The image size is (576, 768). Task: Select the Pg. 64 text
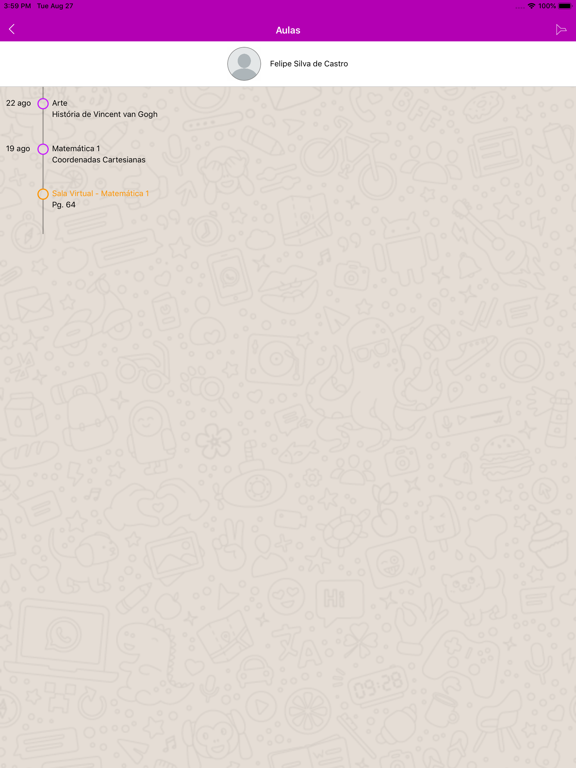(x=64, y=205)
